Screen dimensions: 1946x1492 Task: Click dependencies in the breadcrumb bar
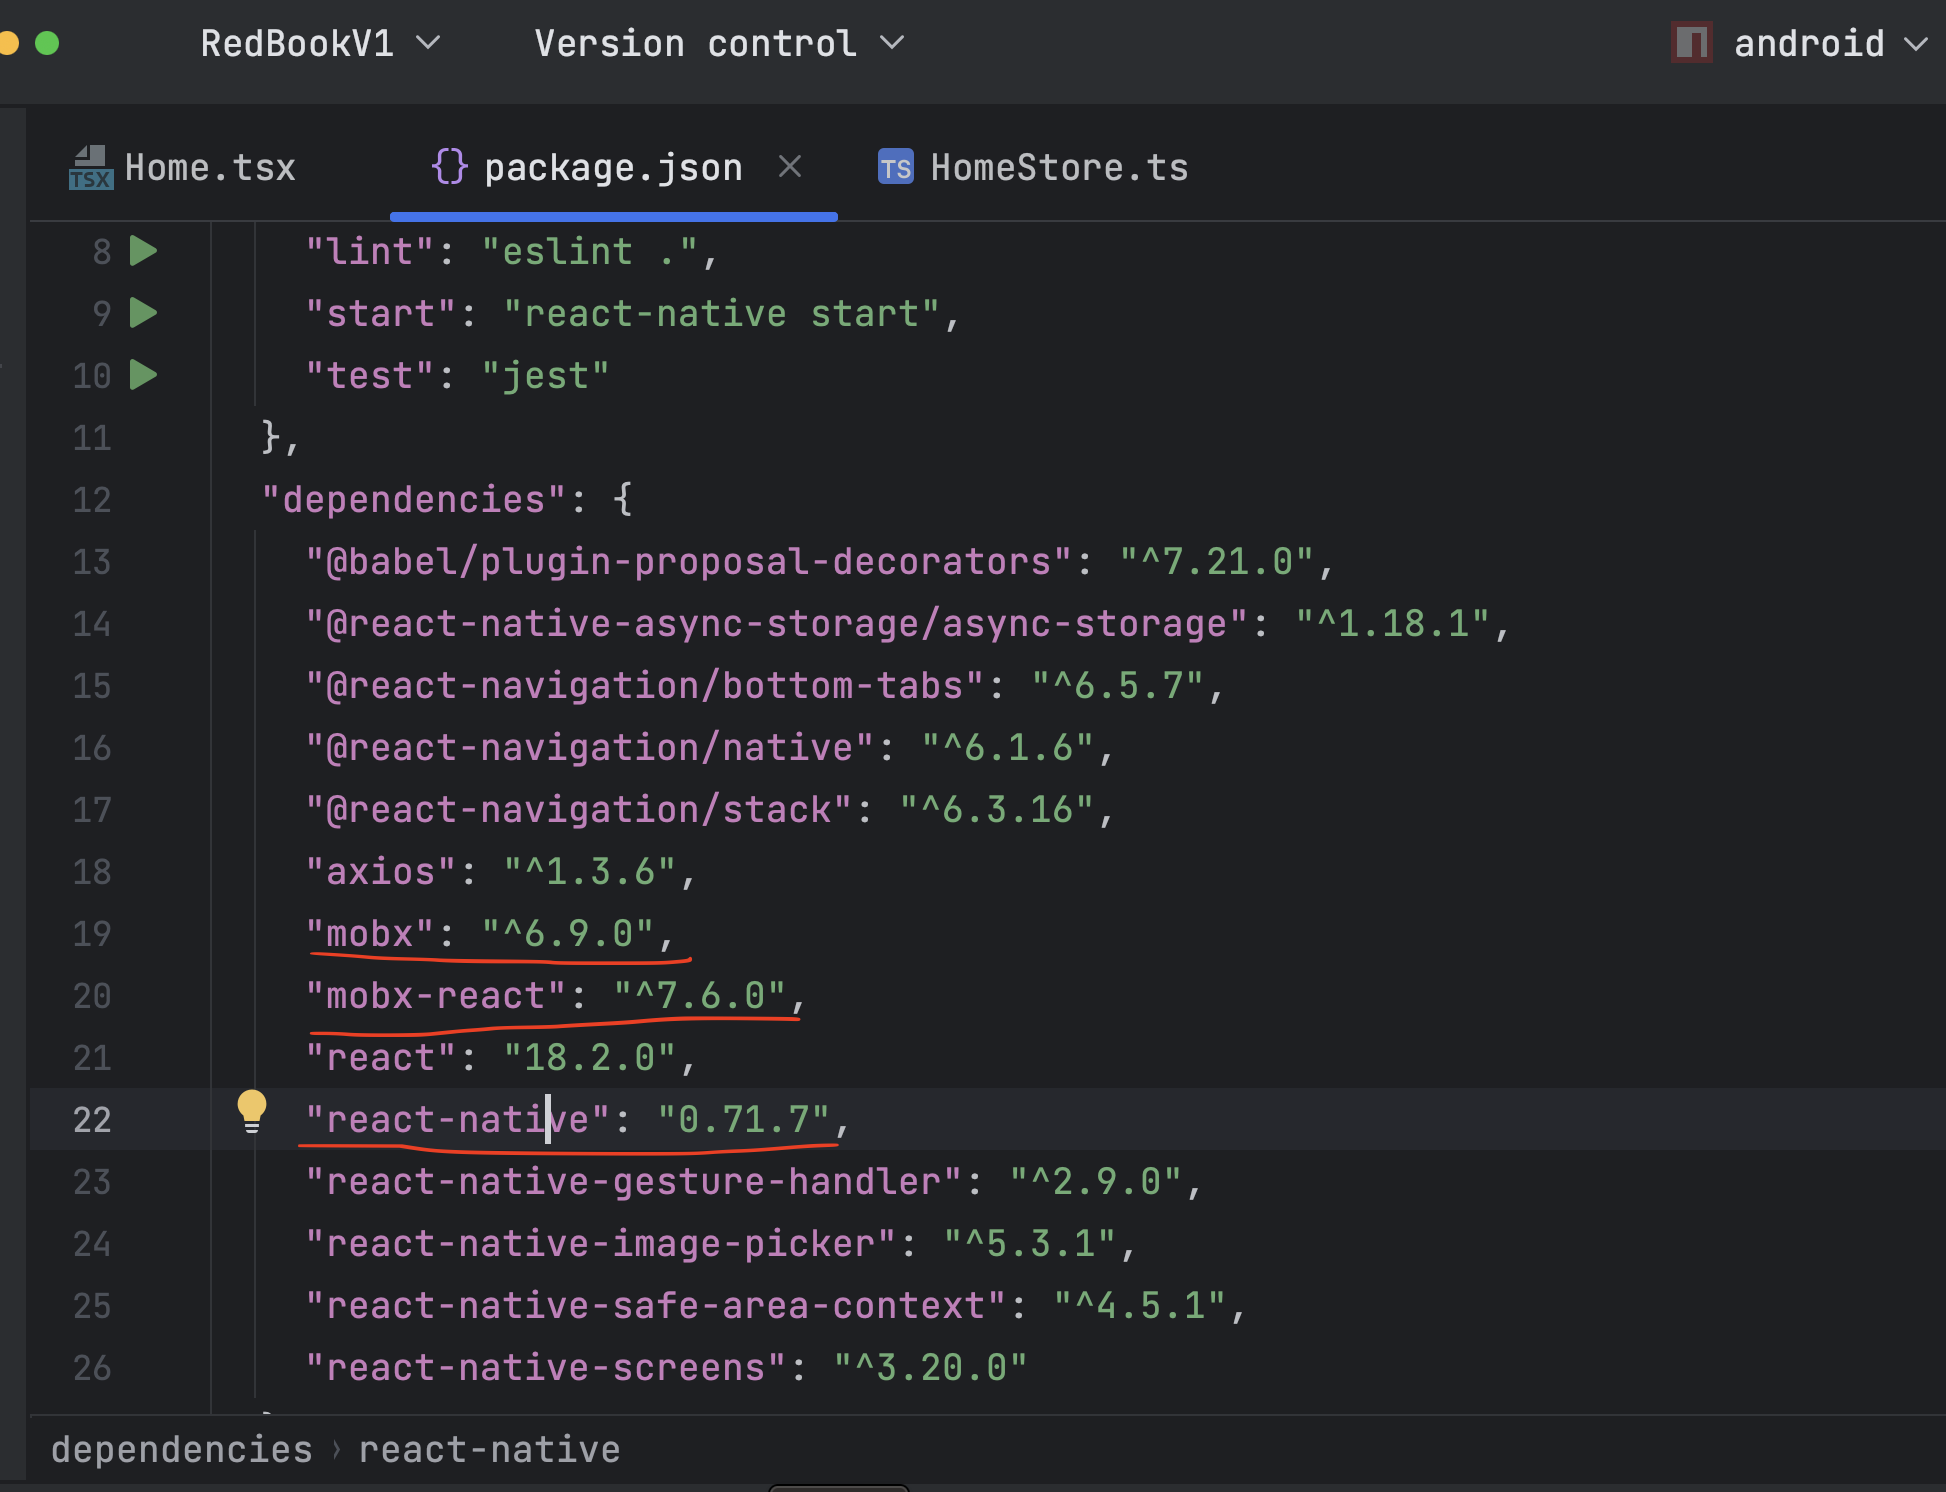pyautogui.click(x=182, y=1449)
